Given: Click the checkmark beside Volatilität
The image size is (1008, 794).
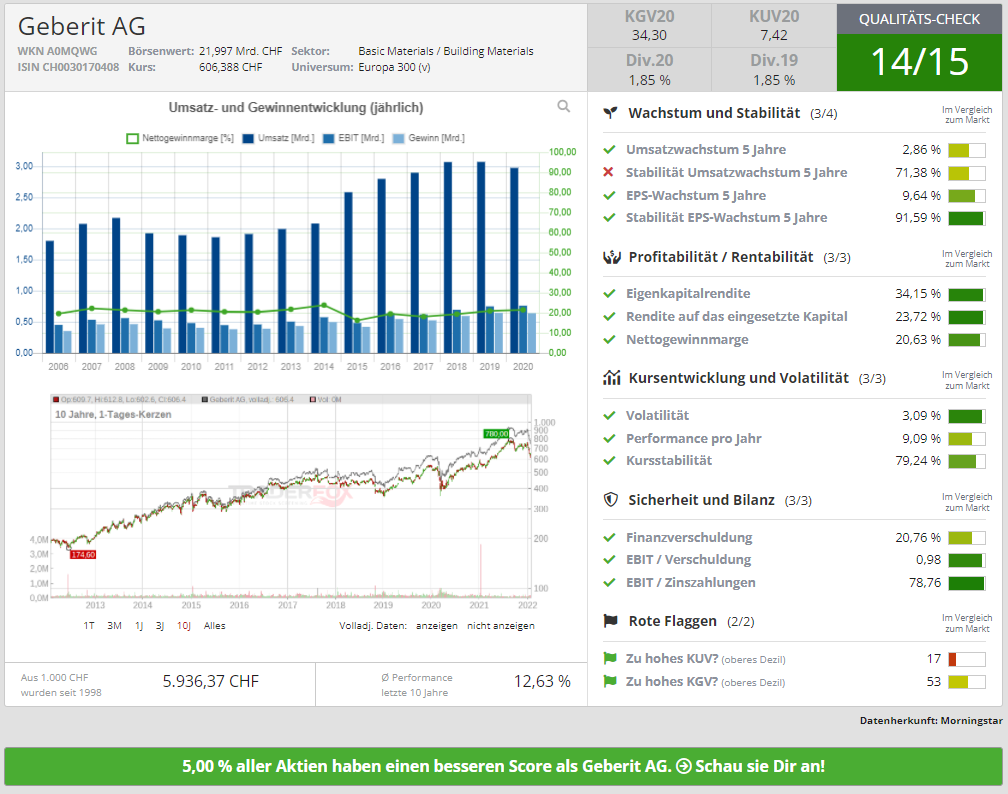Looking at the screenshot, I should click(x=609, y=415).
